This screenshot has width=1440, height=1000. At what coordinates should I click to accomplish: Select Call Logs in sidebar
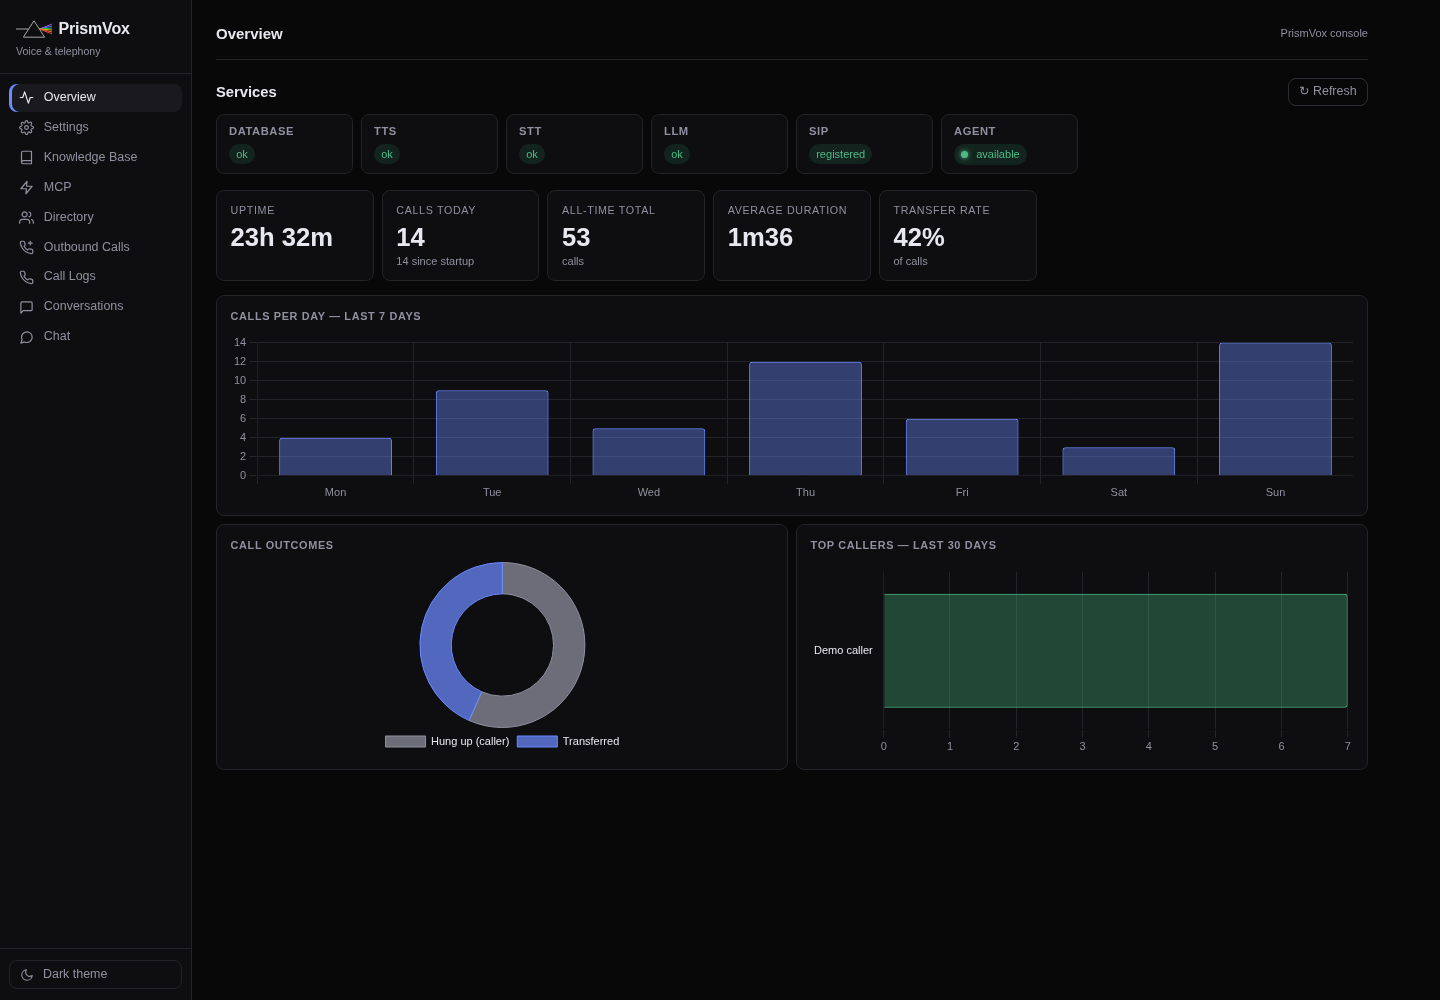(x=95, y=276)
